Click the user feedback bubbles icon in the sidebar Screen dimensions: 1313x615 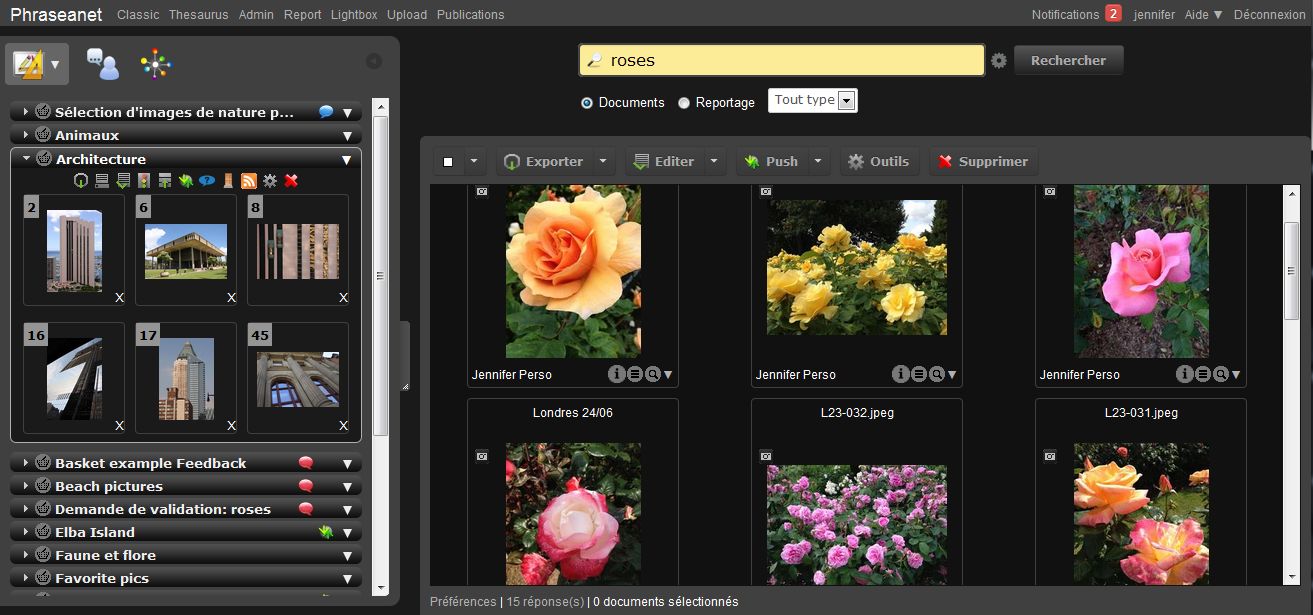[100, 65]
